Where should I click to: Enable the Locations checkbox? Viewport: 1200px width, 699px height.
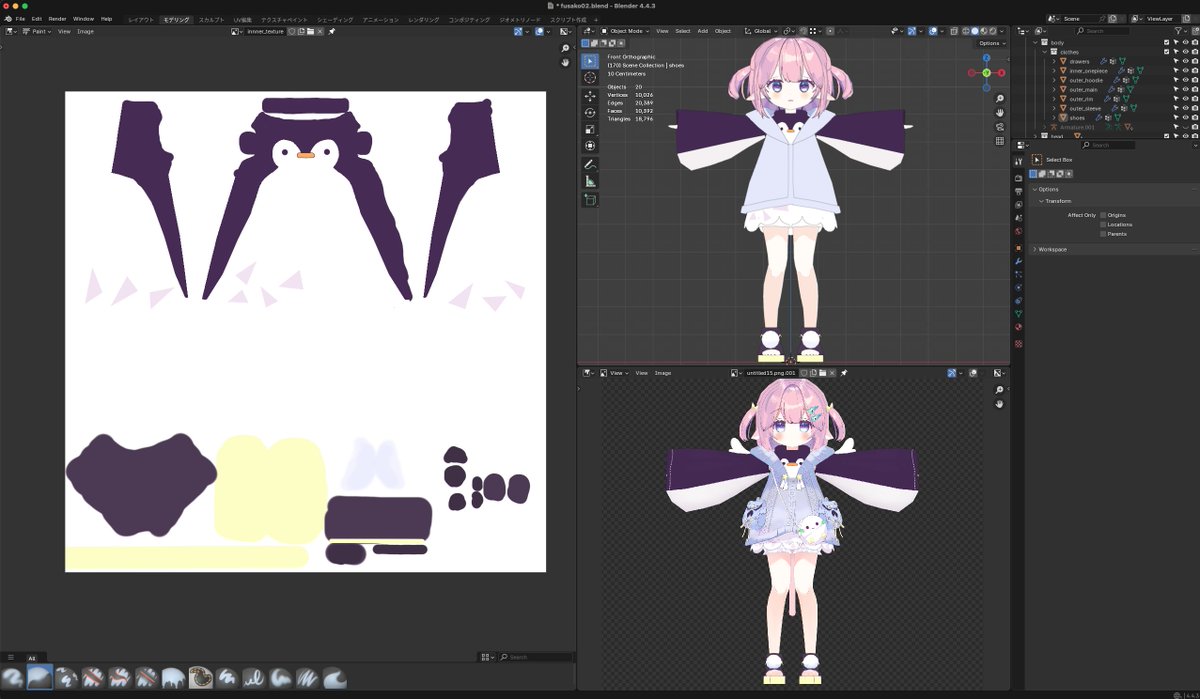tap(1103, 224)
